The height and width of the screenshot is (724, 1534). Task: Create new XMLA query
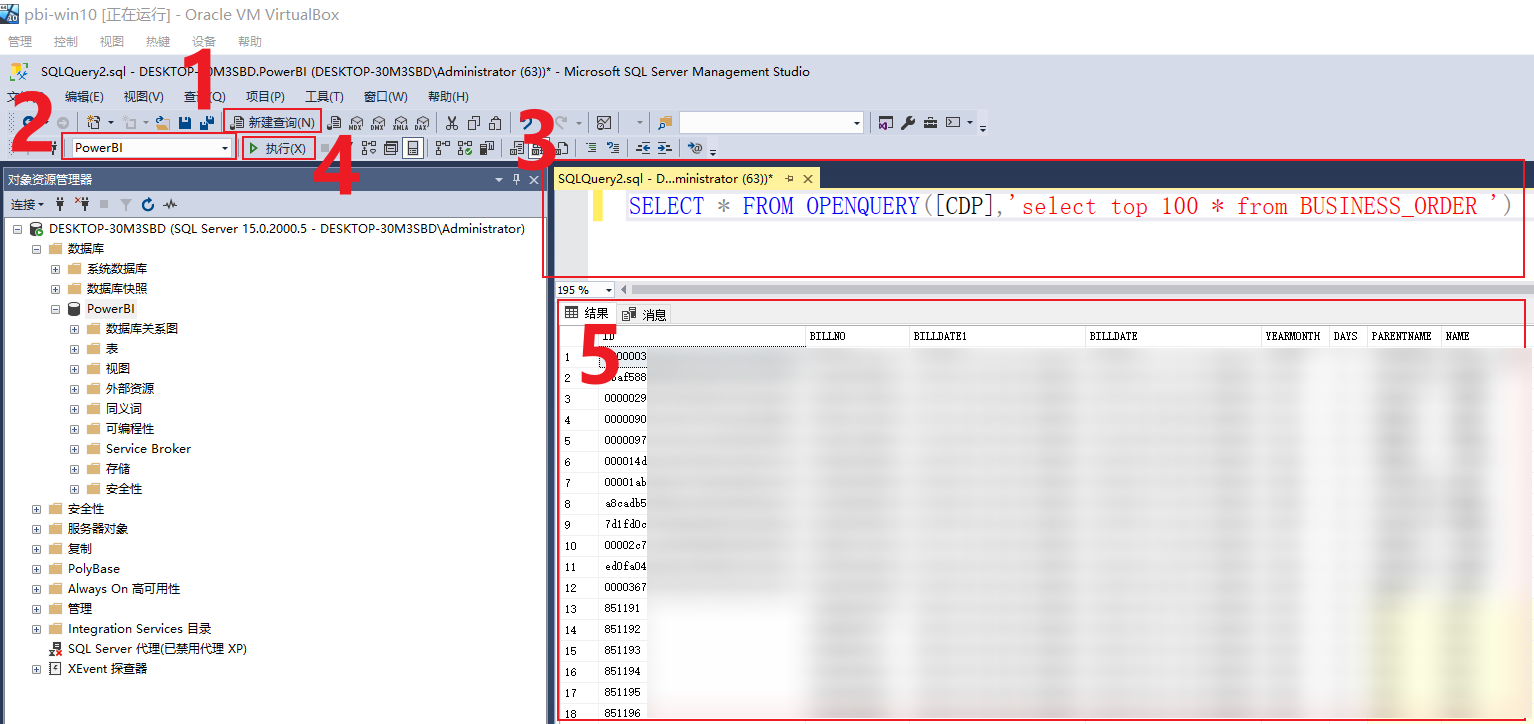tap(400, 123)
